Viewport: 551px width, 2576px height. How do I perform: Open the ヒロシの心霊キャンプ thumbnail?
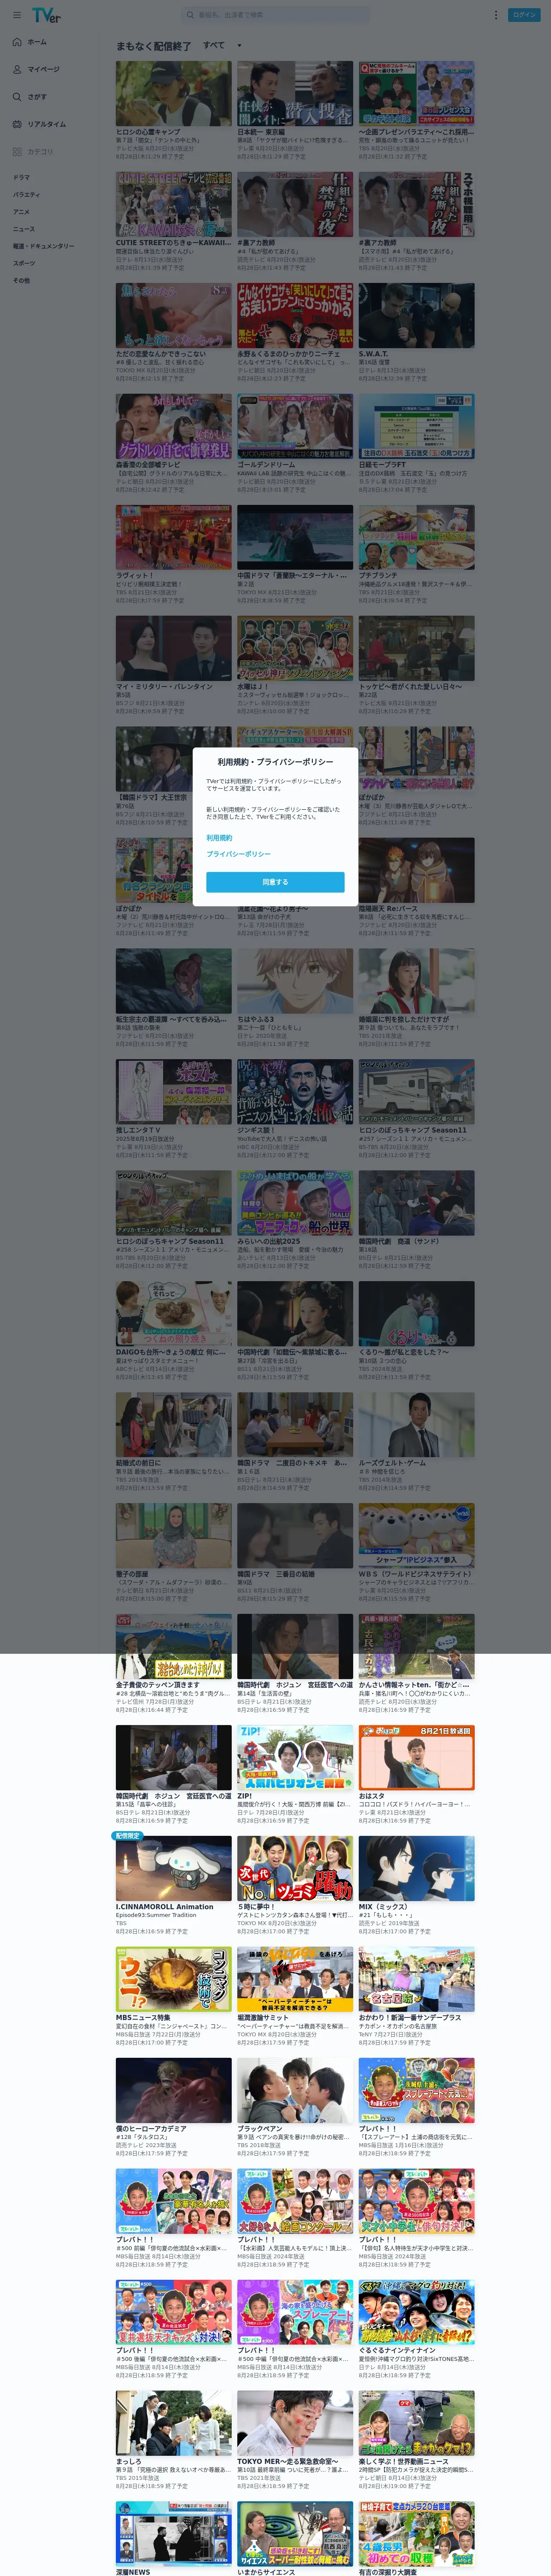(173, 93)
